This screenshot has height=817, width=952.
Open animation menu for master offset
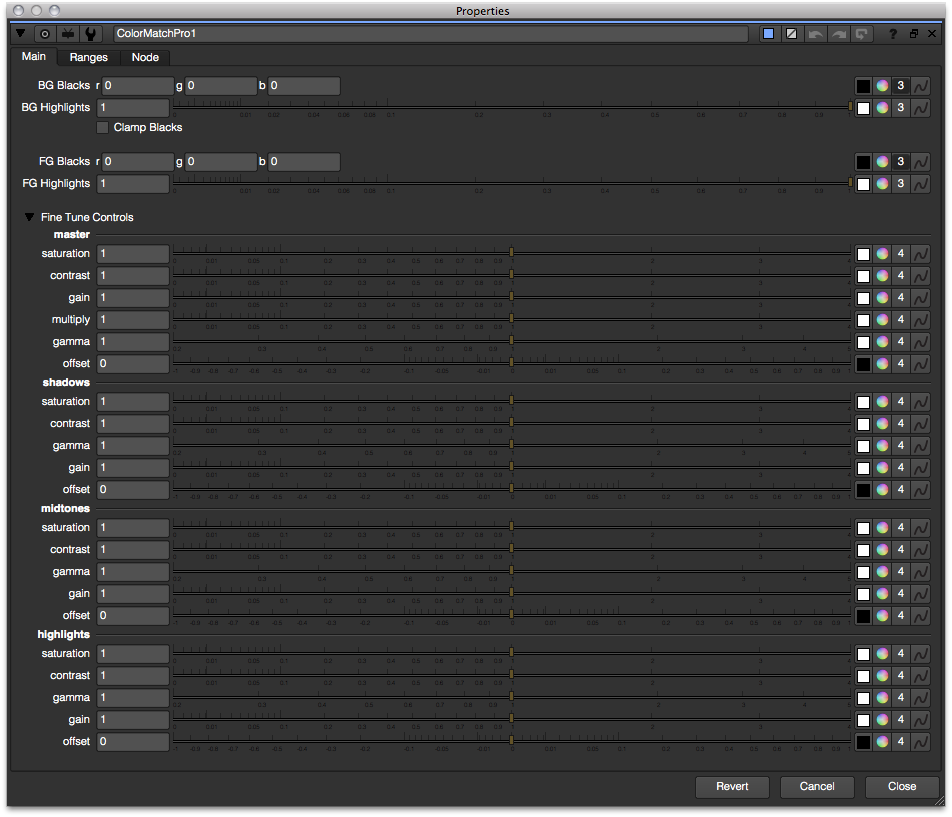coord(921,364)
